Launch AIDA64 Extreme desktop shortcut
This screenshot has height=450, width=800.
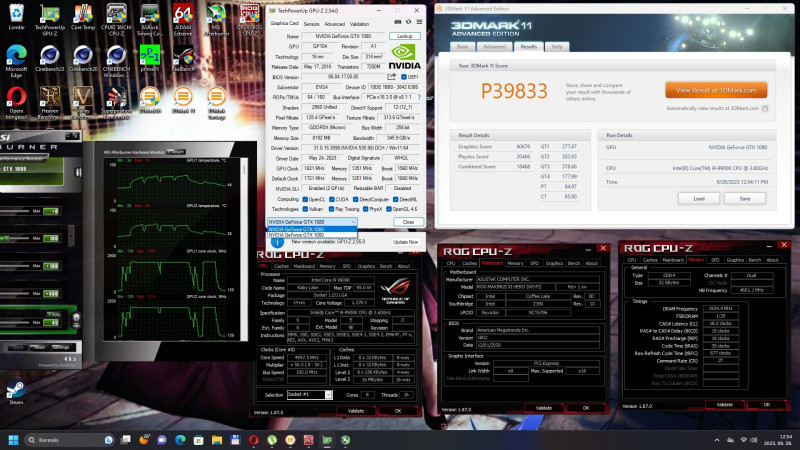183,19
